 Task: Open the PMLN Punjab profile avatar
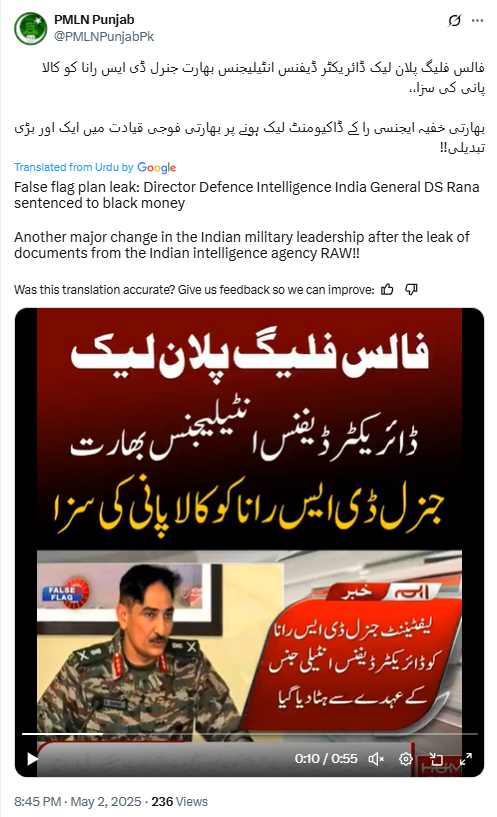(30, 28)
